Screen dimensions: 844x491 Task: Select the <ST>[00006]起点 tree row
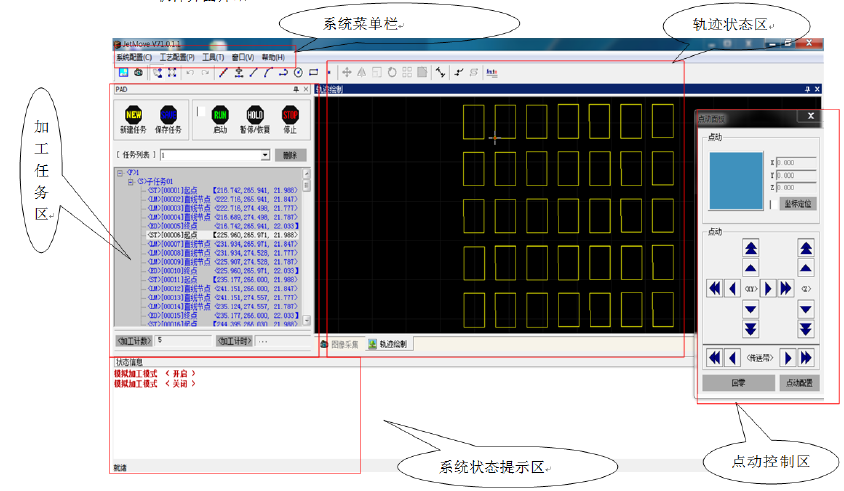(x=223, y=235)
